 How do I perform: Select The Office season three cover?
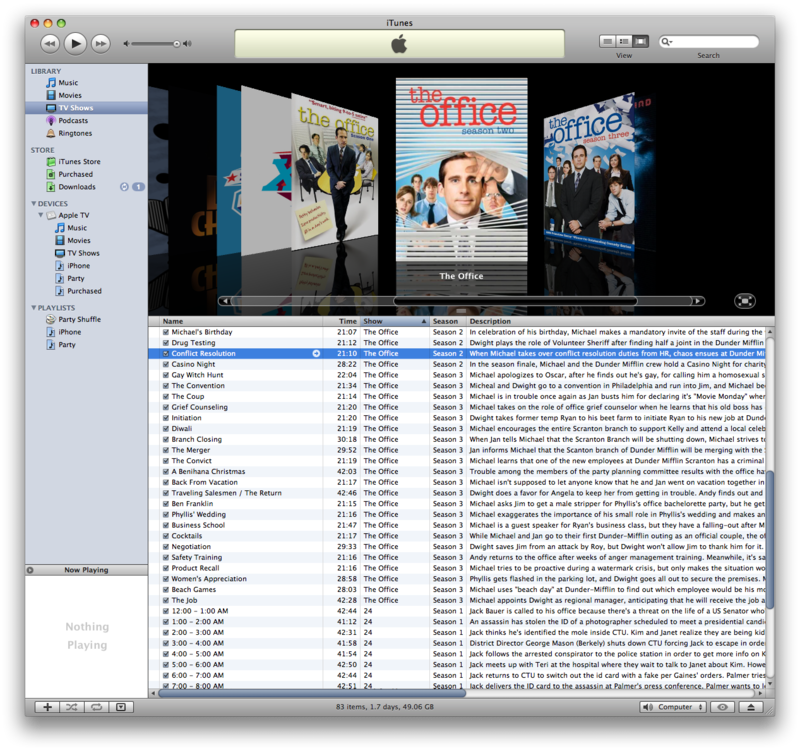[x=590, y=173]
